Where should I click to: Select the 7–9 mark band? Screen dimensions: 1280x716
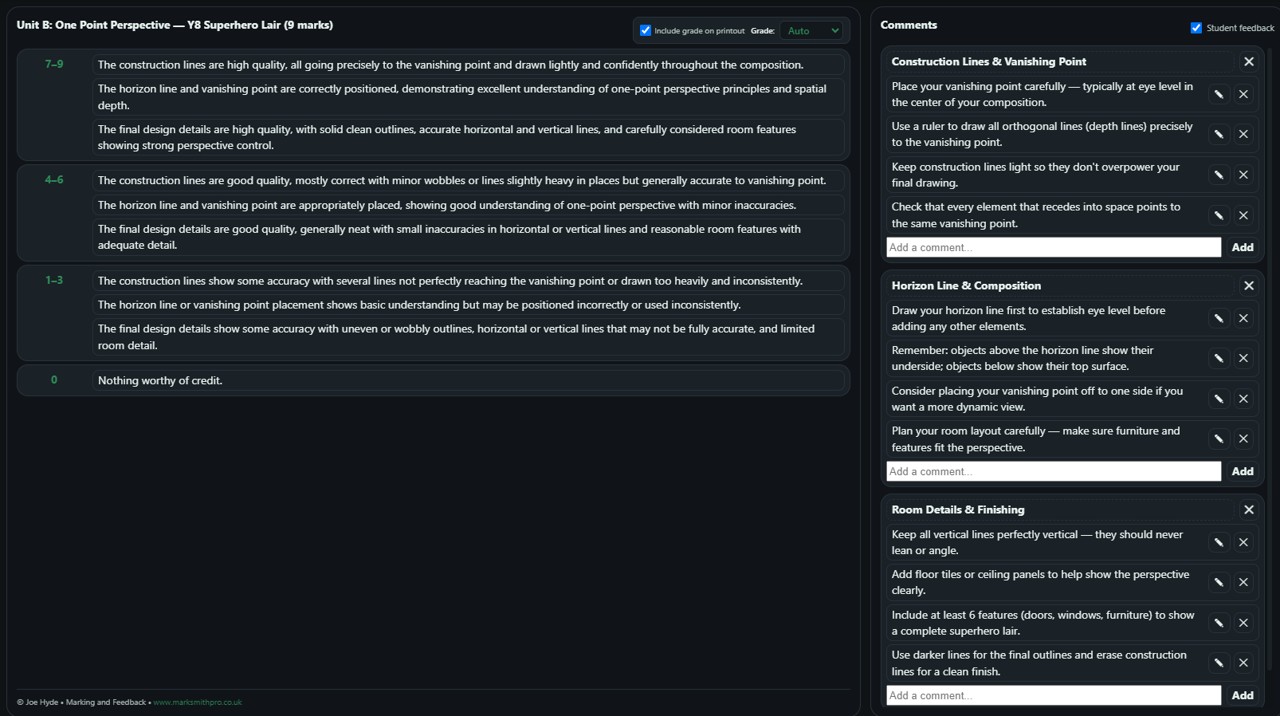click(54, 64)
